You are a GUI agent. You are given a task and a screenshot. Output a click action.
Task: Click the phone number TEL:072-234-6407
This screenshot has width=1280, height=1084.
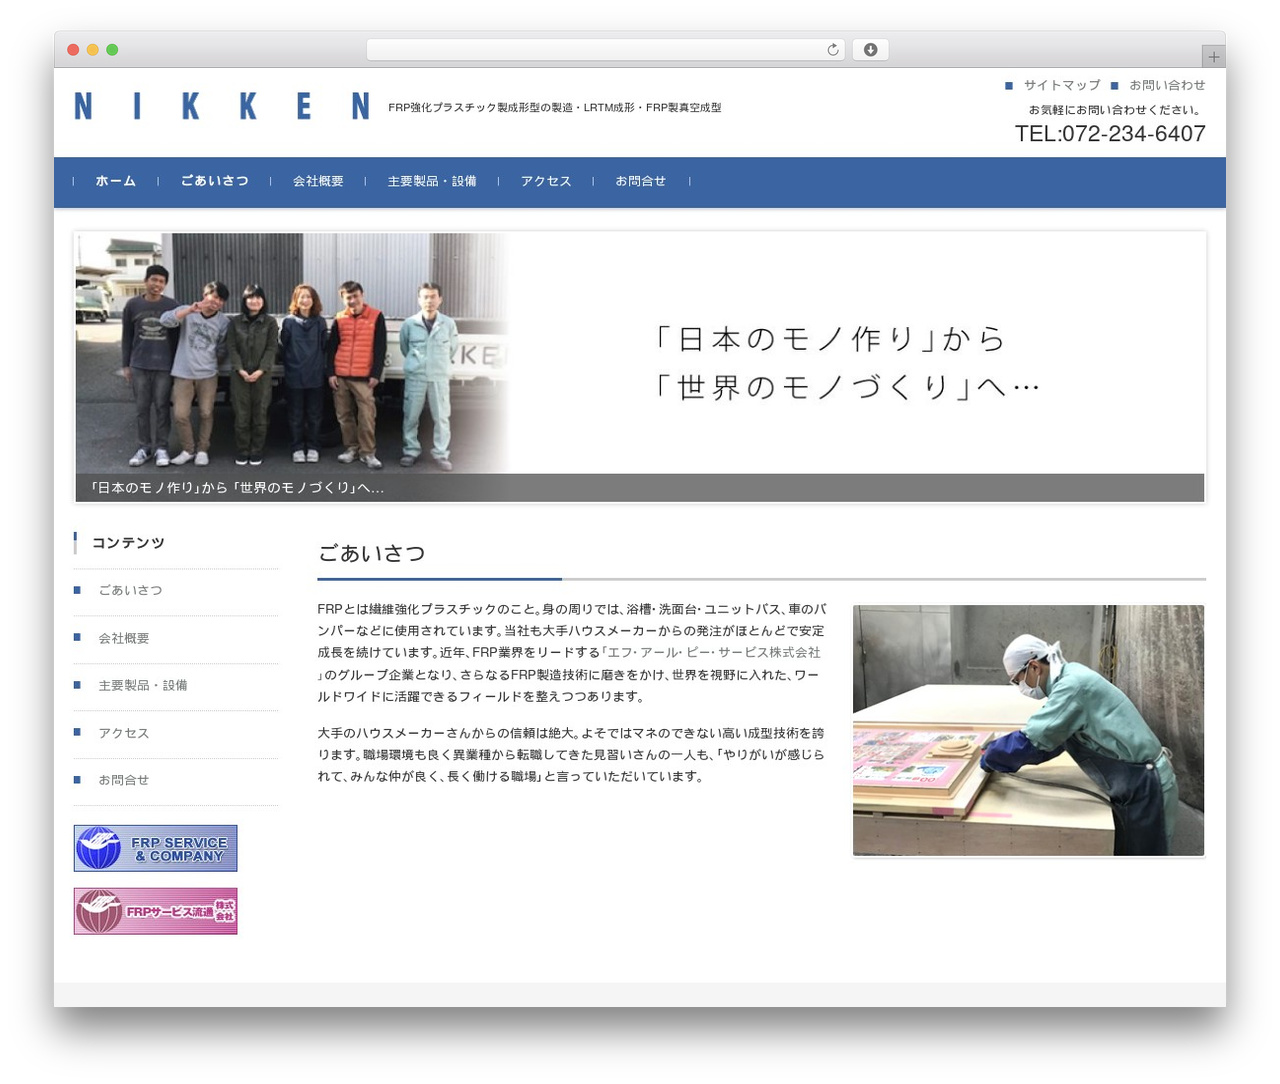[x=1110, y=134]
